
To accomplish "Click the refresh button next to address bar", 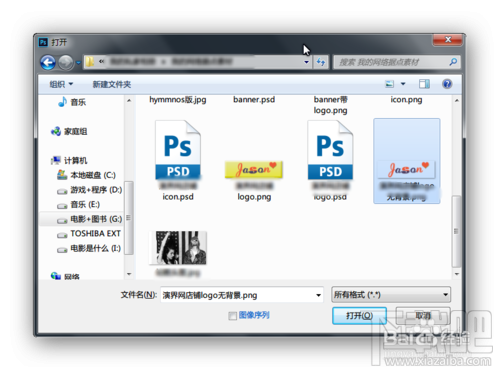I will point(321,62).
